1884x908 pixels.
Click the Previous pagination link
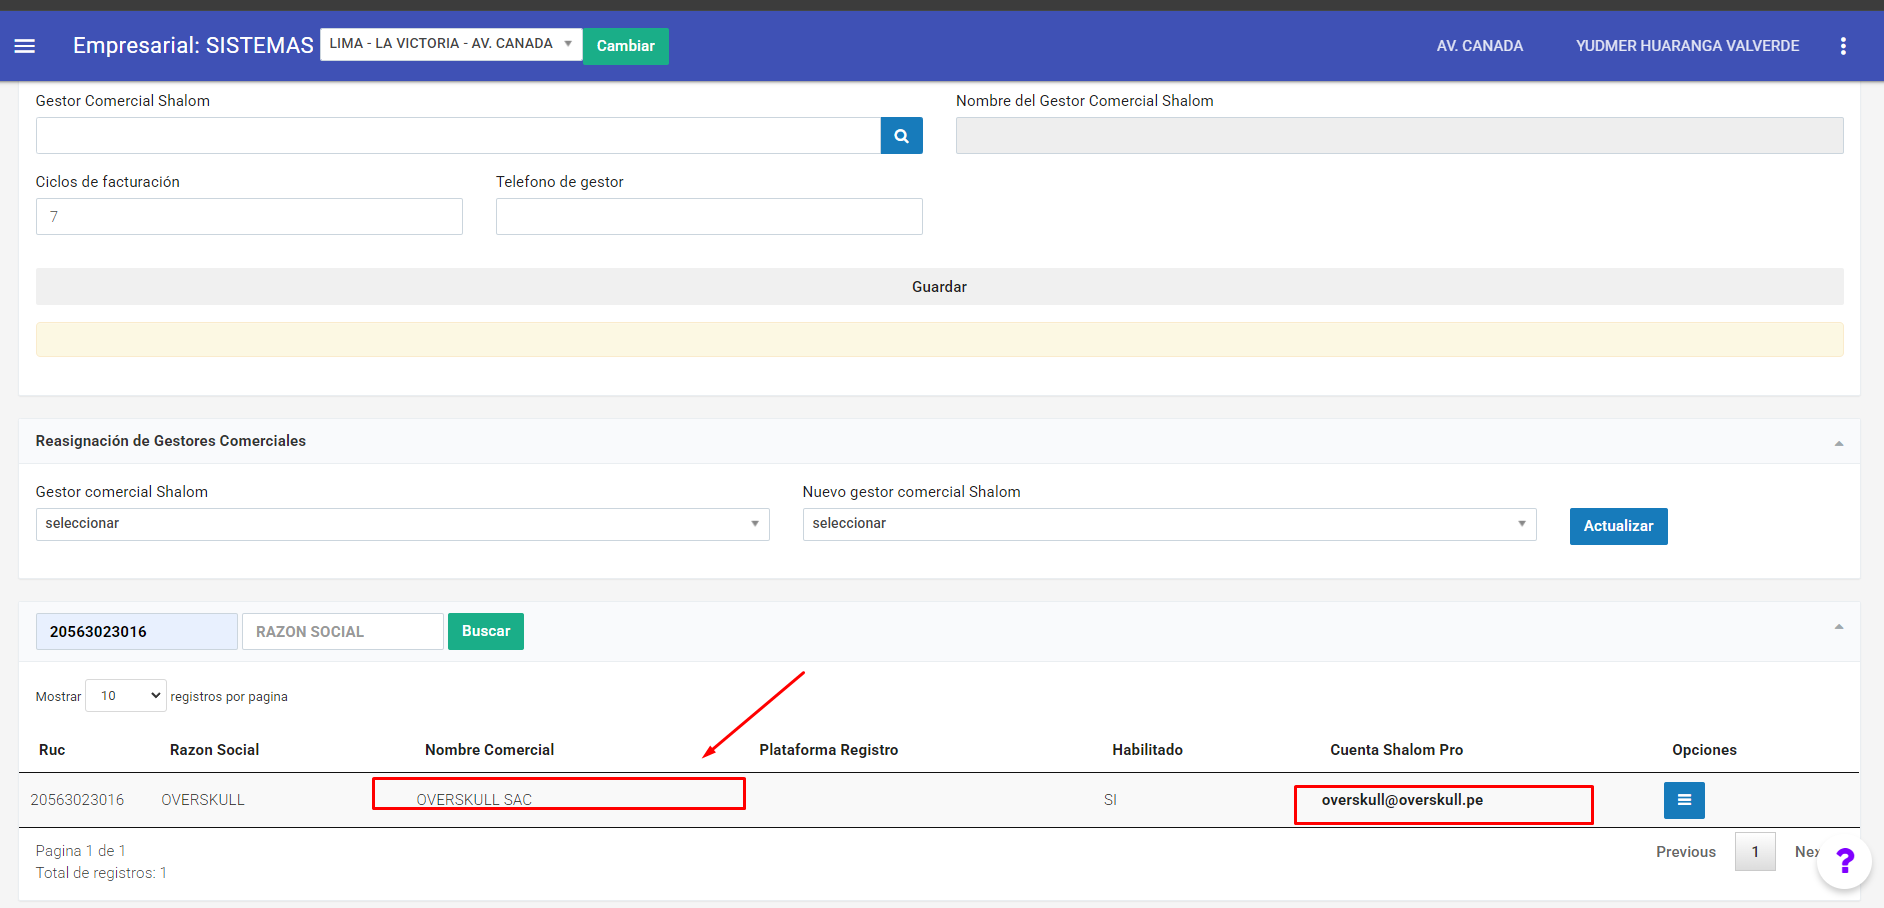pyautogui.click(x=1685, y=852)
